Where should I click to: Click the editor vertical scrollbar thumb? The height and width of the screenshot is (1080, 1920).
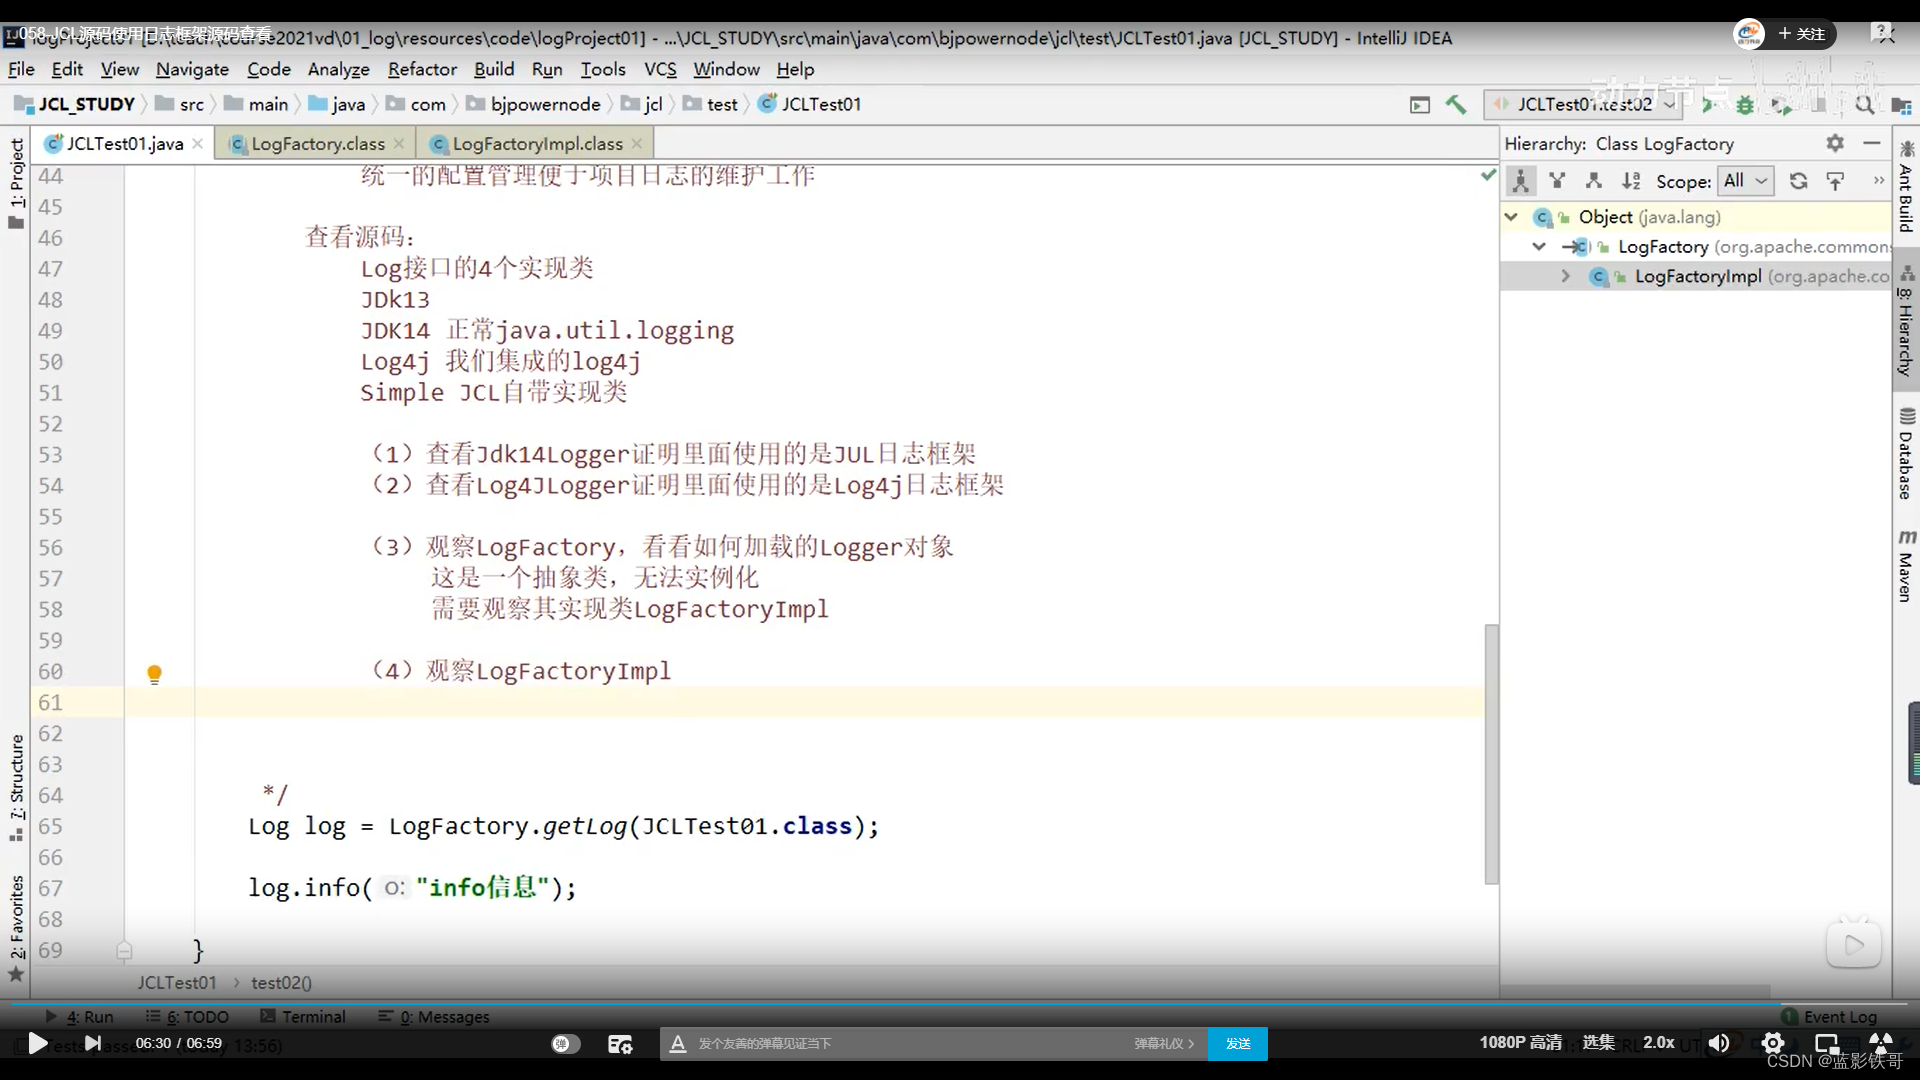click(x=1492, y=755)
